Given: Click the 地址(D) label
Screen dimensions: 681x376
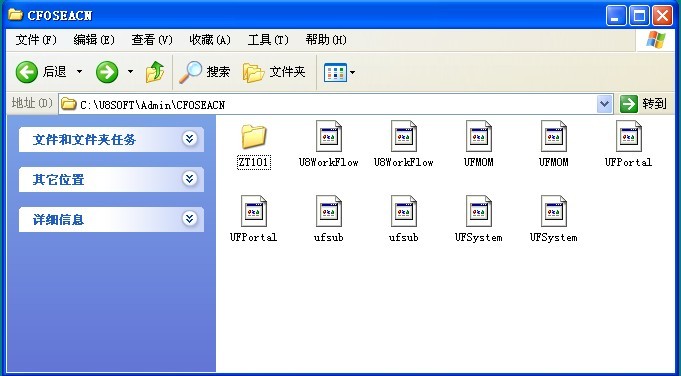Looking at the screenshot, I should [x=32, y=103].
